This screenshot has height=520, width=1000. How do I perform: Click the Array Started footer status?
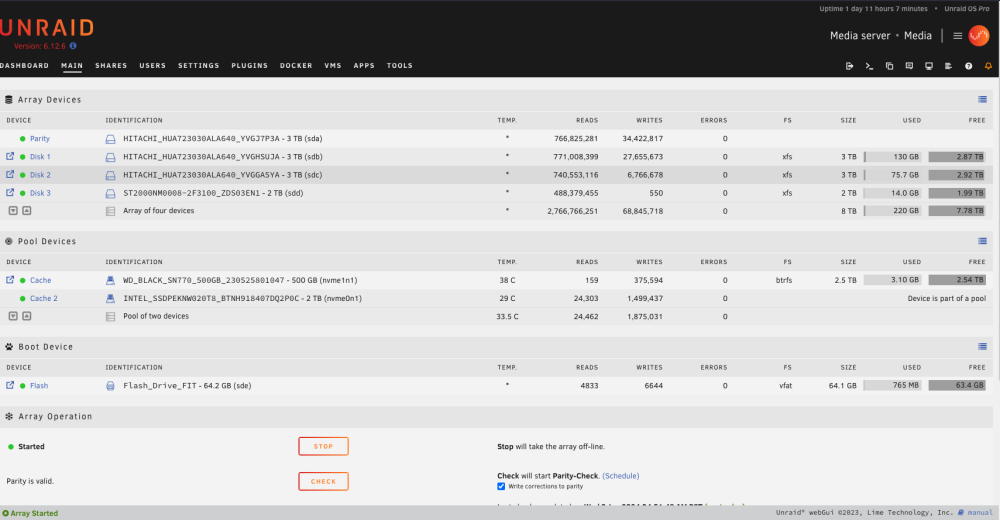30,513
